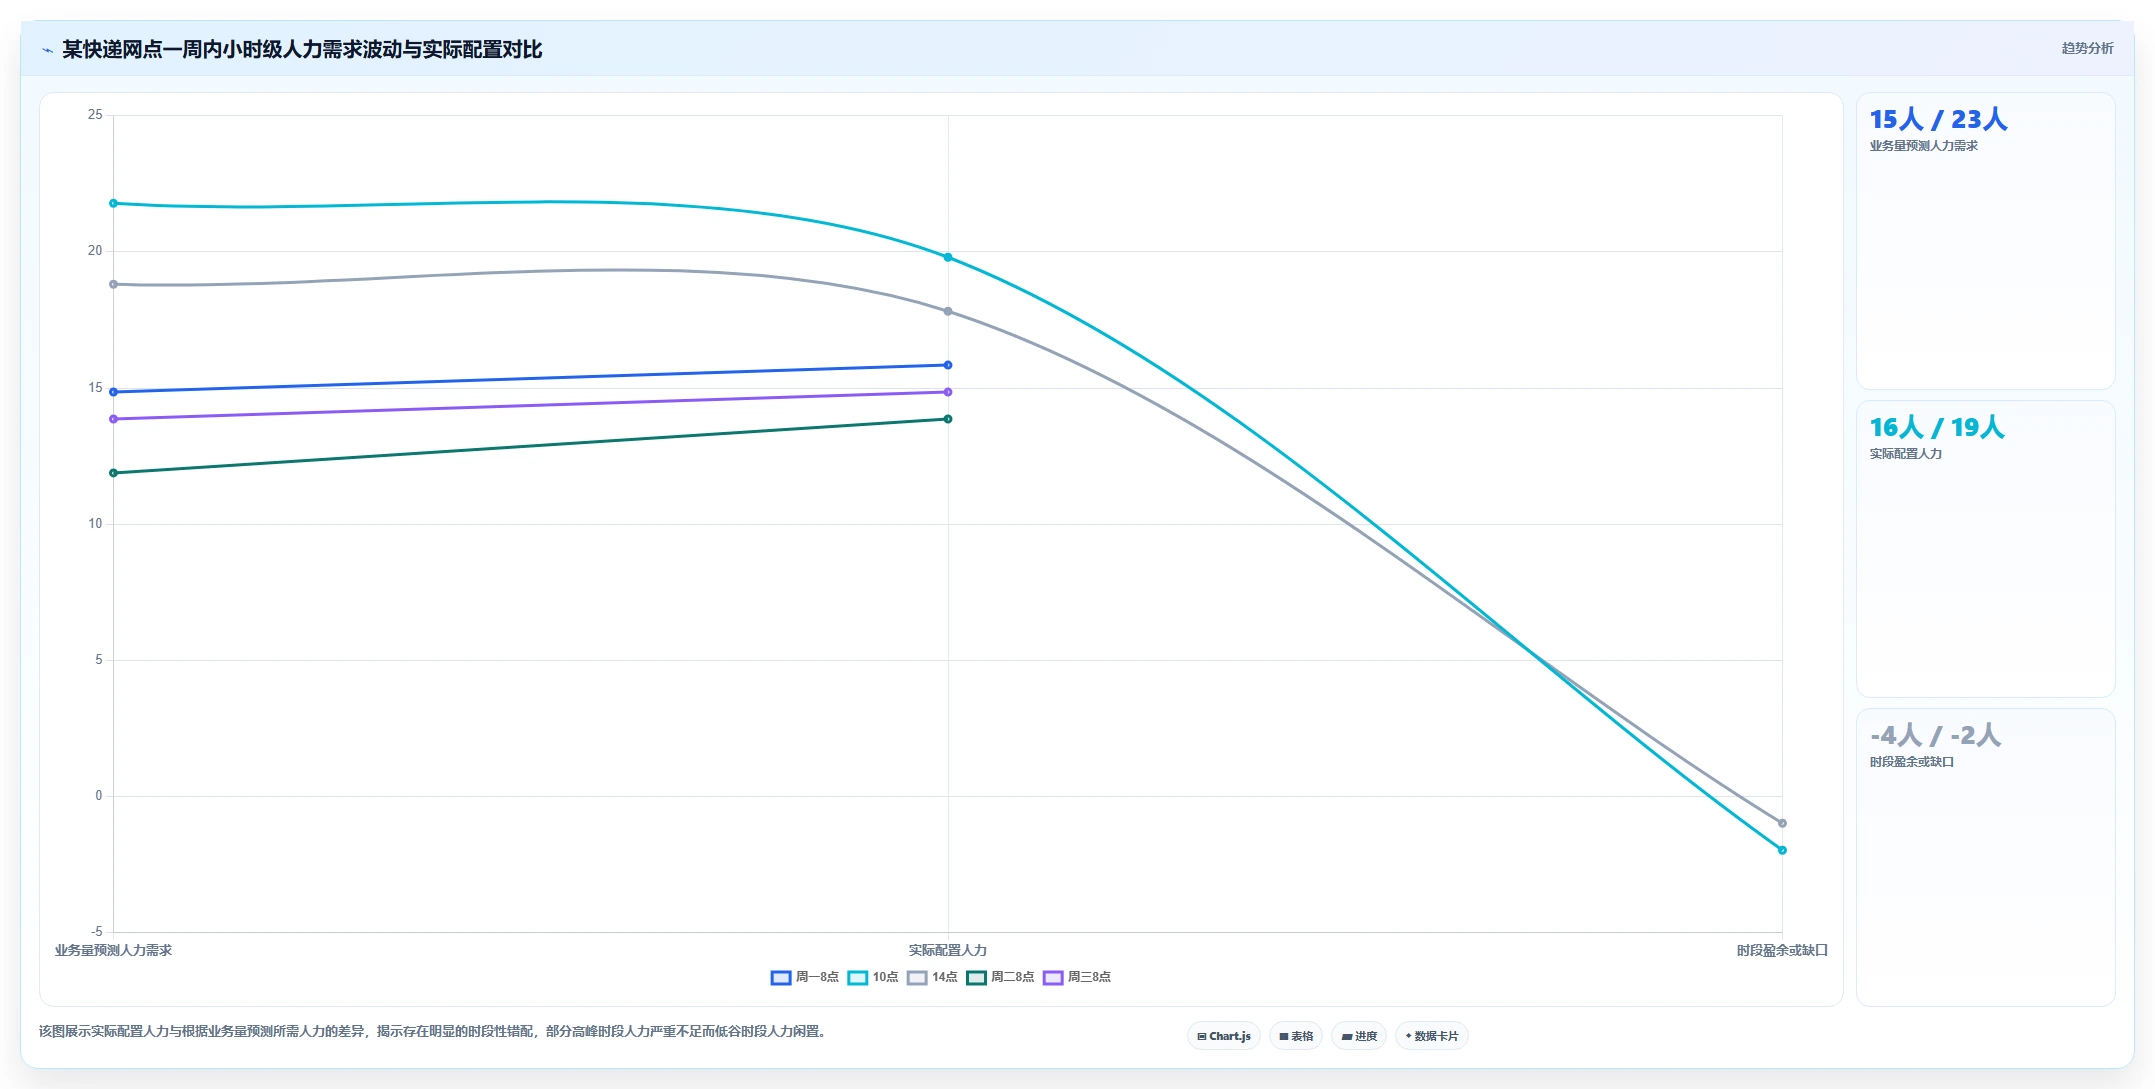This screenshot has width=2155, height=1089.
Task: Toggle the 周三8点 legend entry
Action: pos(1077,977)
